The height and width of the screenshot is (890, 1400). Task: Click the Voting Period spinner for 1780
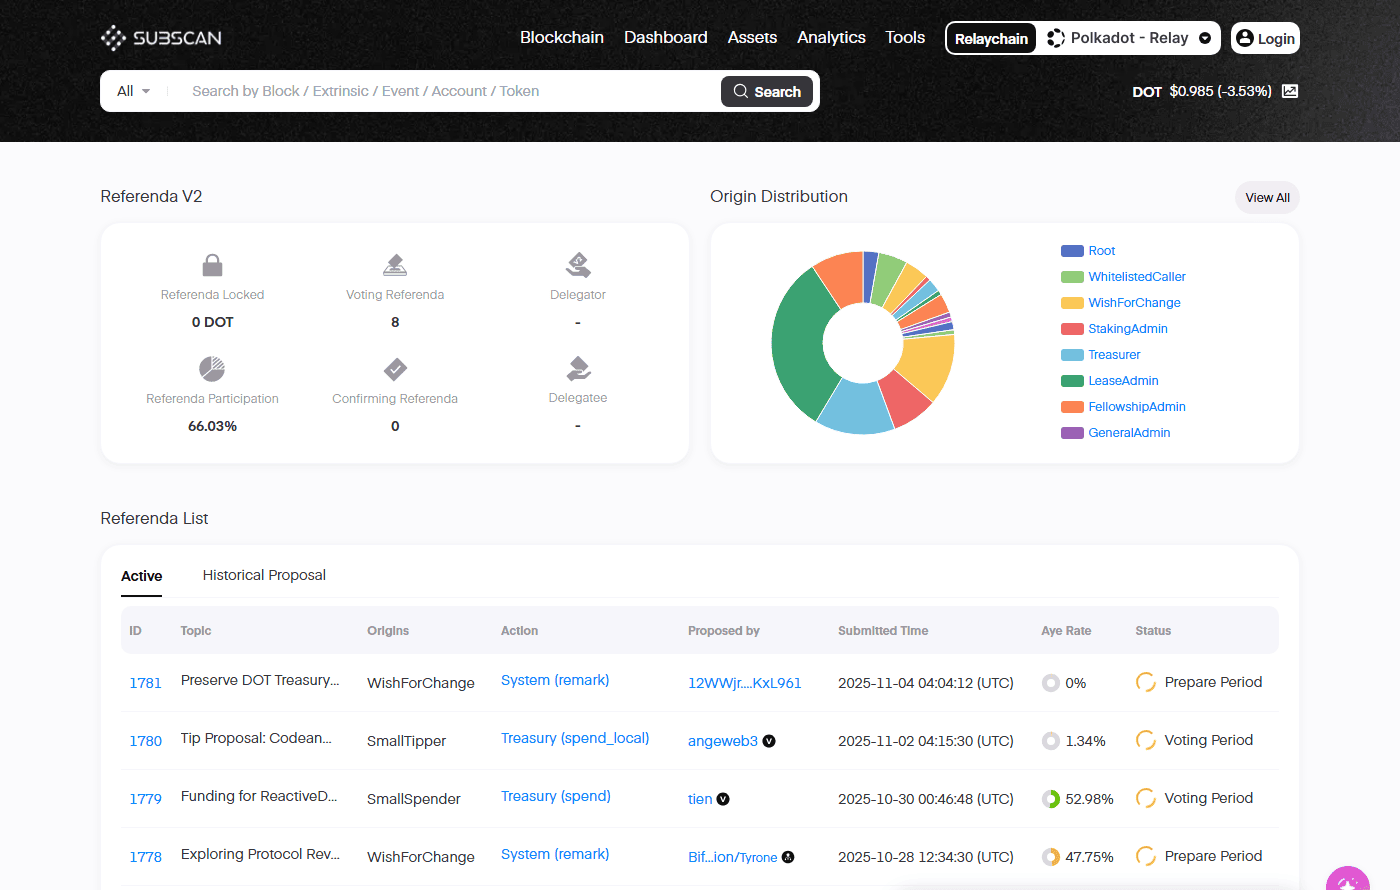click(1146, 740)
